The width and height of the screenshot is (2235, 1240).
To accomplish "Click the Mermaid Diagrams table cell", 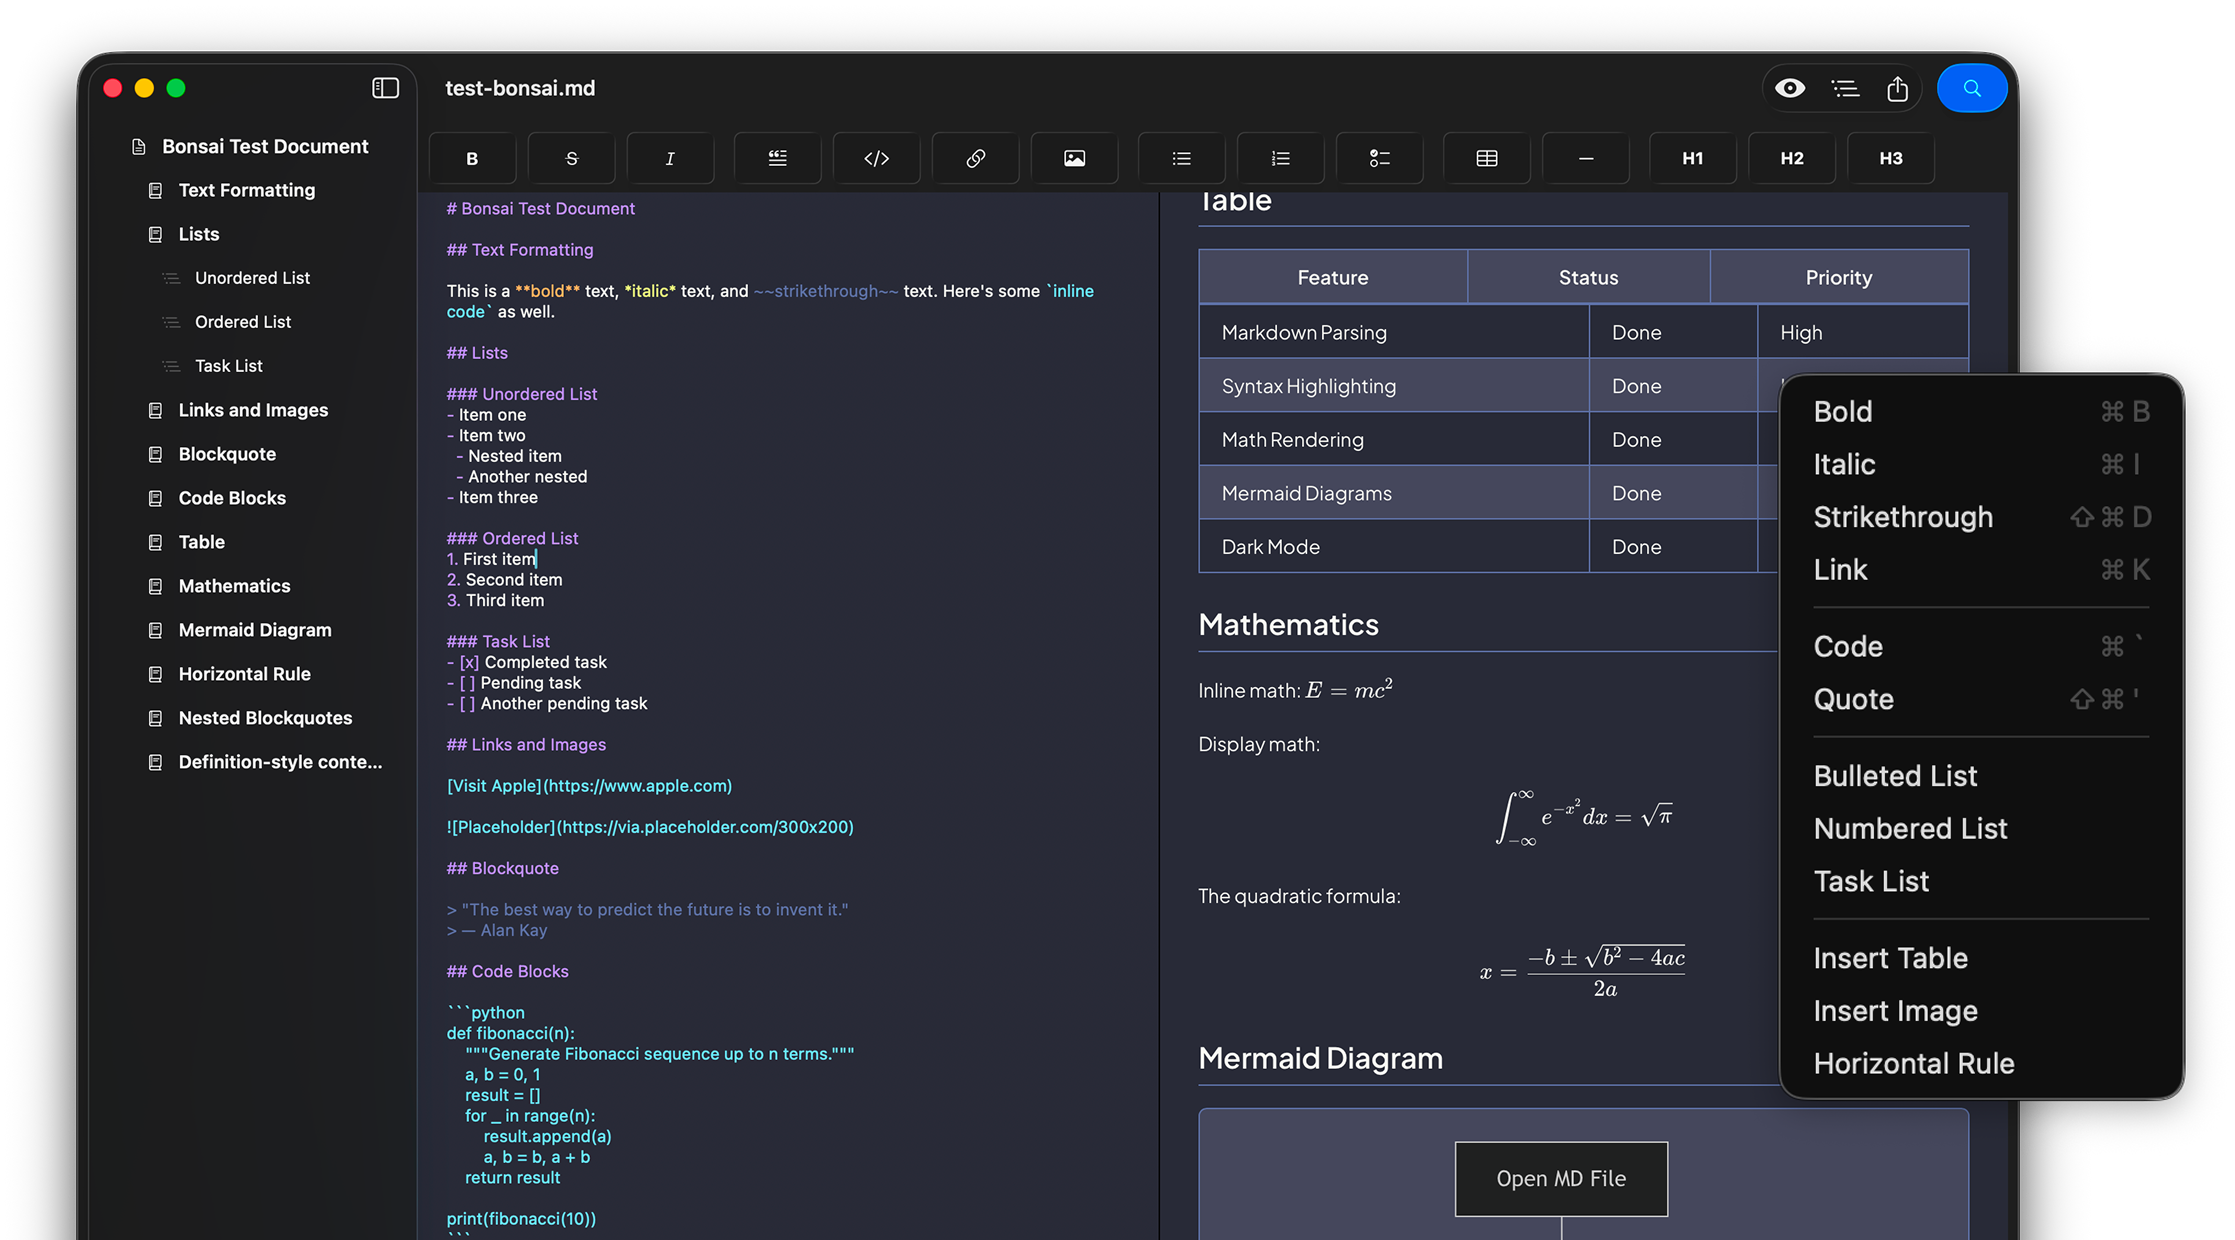I will (x=1394, y=493).
